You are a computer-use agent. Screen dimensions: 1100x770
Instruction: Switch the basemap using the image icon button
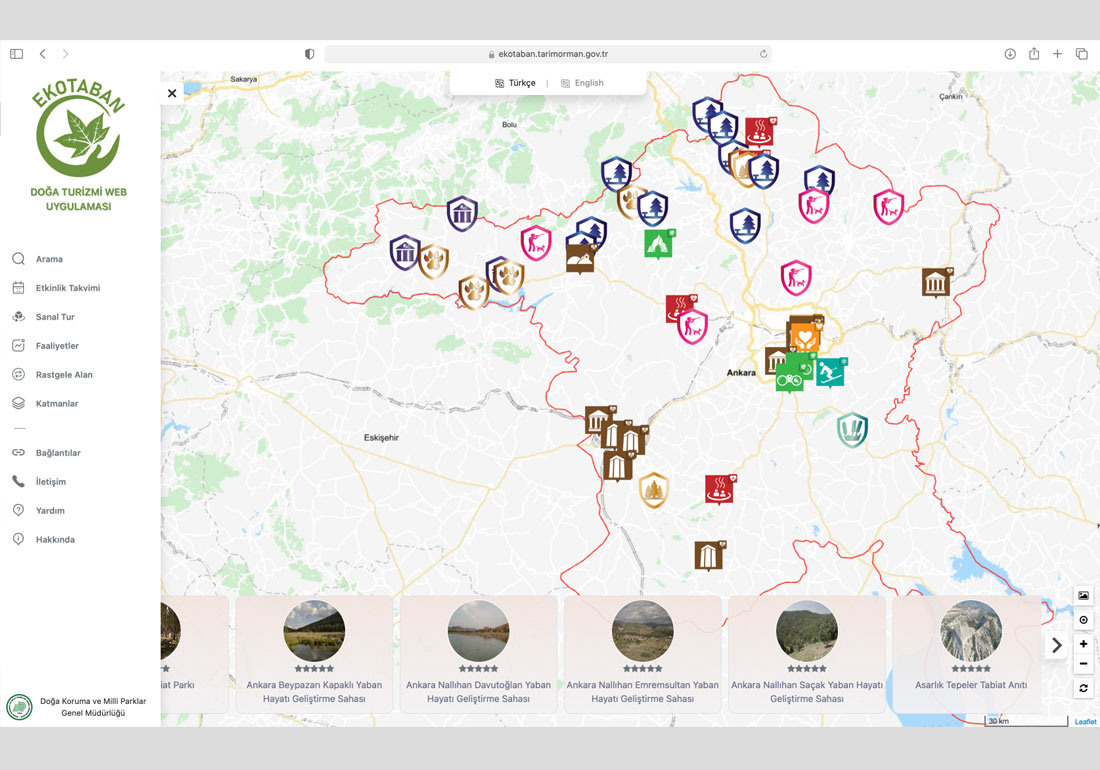1083,595
